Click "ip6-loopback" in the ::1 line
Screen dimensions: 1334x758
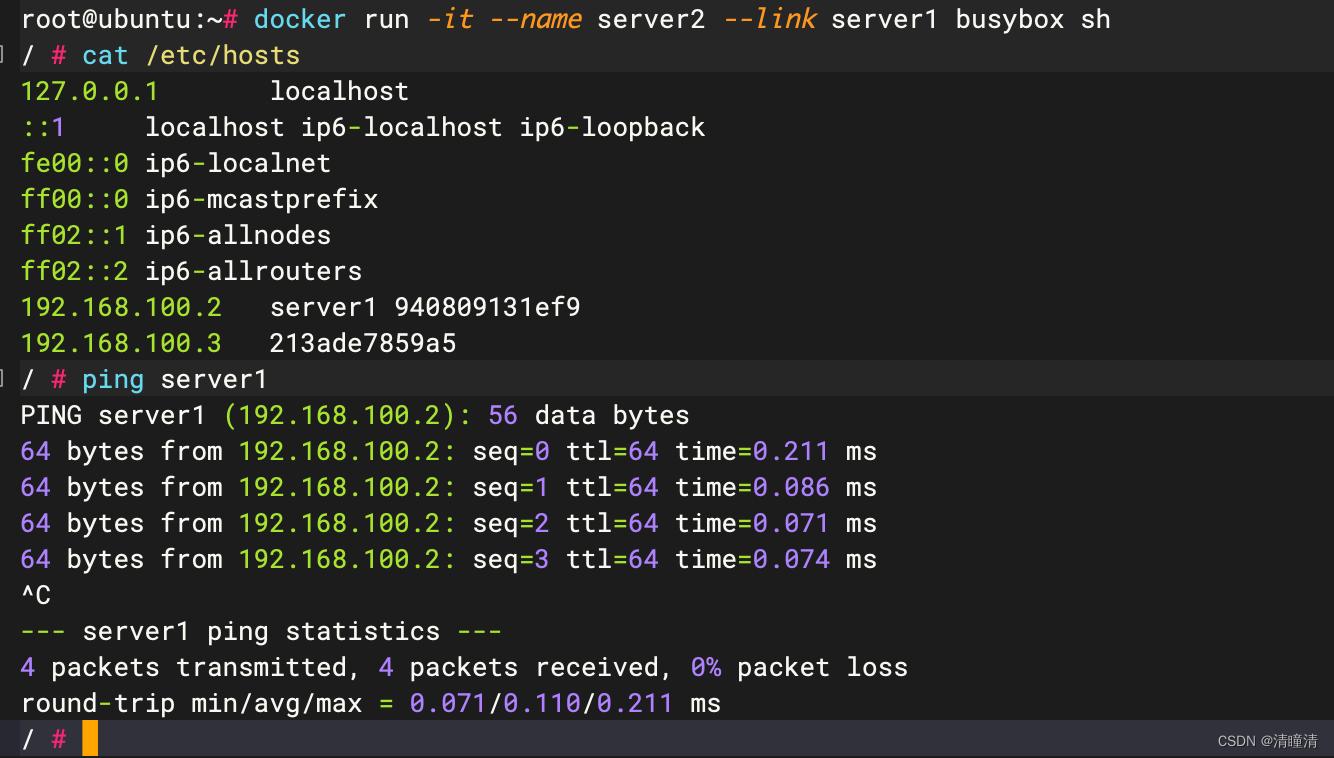[613, 127]
